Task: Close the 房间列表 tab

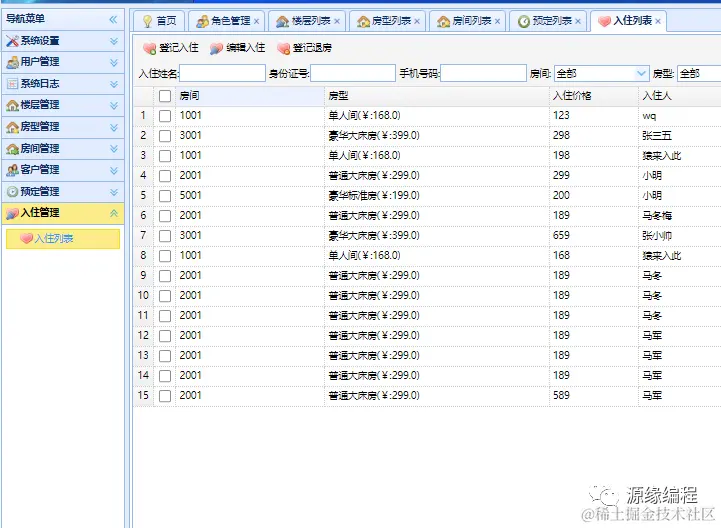Action: (498, 21)
